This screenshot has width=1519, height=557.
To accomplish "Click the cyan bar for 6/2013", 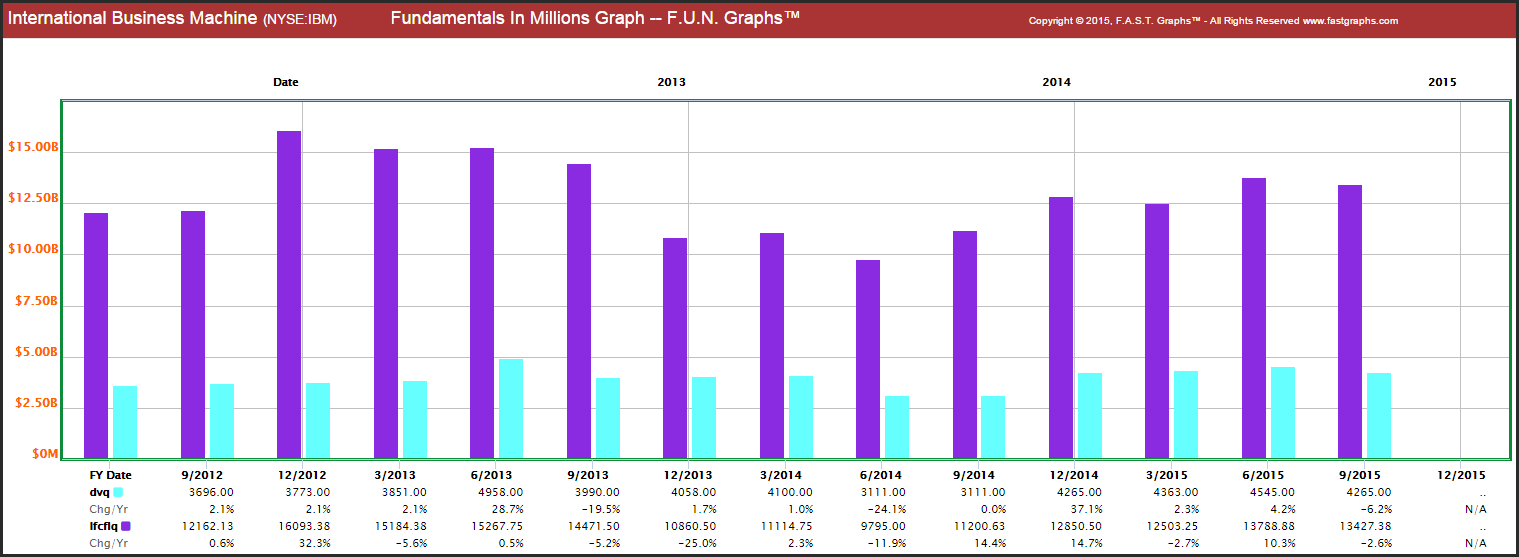I will (x=511, y=408).
